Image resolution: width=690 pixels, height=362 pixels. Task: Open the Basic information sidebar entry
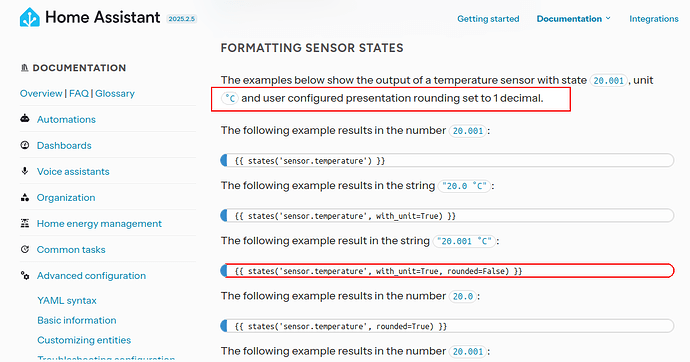pos(77,320)
